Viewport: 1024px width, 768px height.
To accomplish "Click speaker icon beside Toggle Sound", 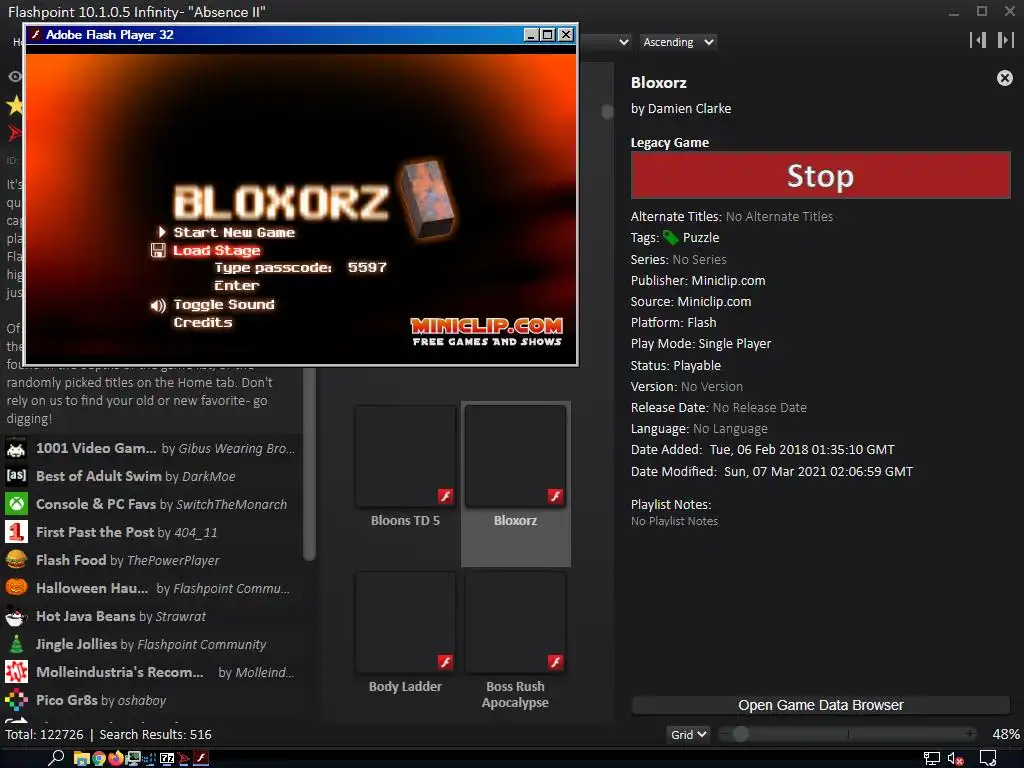I will (157, 305).
